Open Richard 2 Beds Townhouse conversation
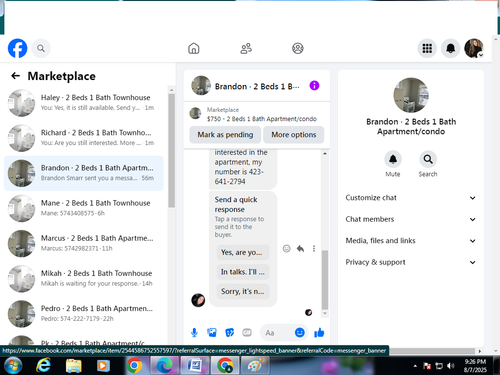This screenshot has height=375, width=500. click(x=83, y=138)
